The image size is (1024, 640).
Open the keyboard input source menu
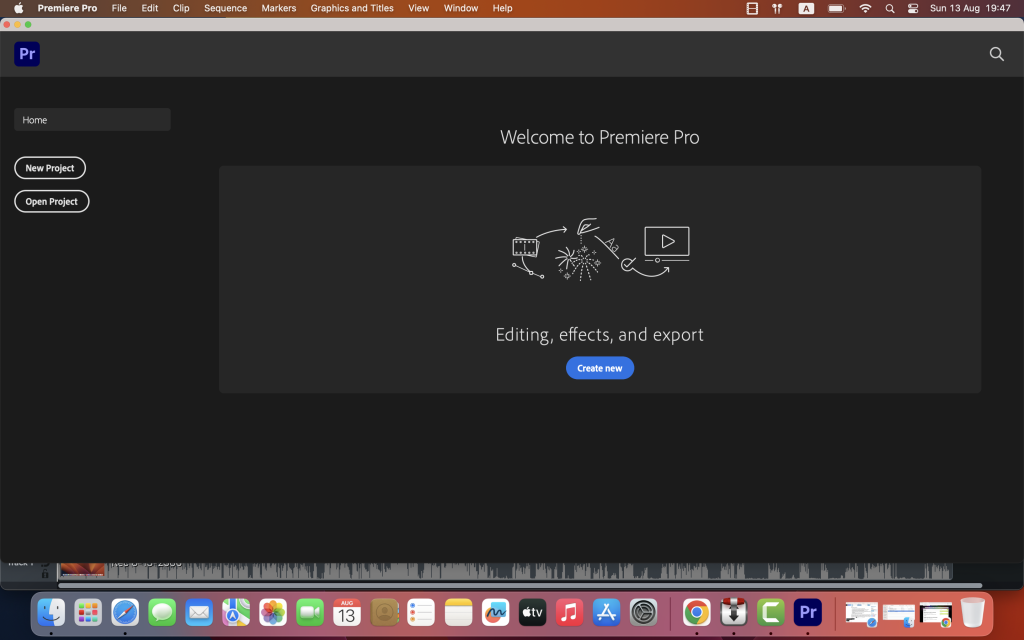click(x=806, y=8)
